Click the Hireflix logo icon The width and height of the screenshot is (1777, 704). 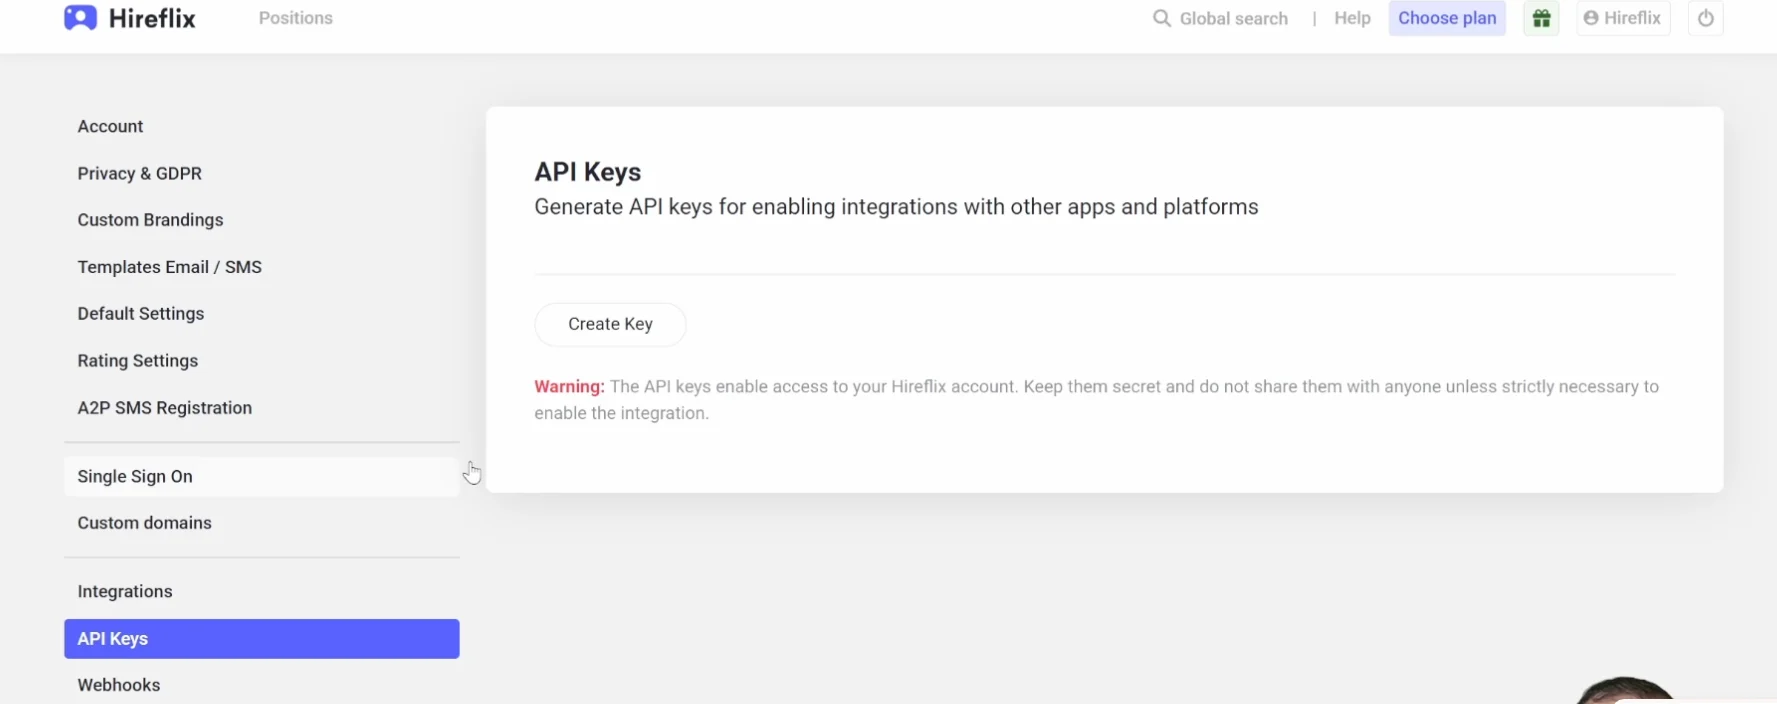[80, 18]
